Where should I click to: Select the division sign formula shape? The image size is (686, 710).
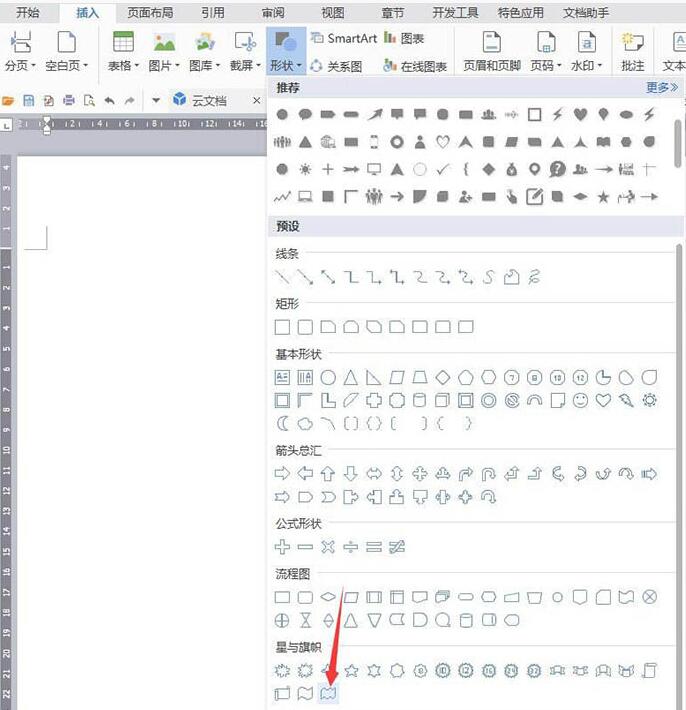point(350,547)
